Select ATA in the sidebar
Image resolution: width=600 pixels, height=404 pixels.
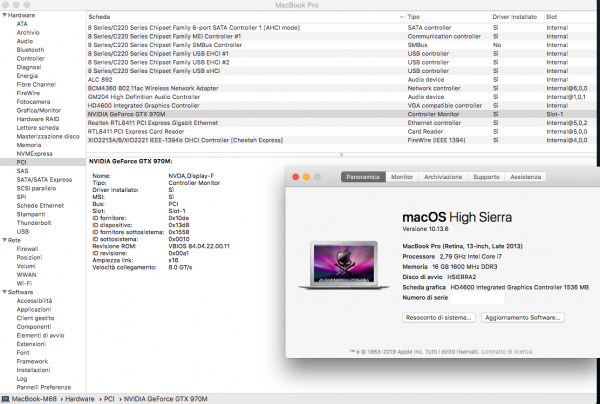22,24
